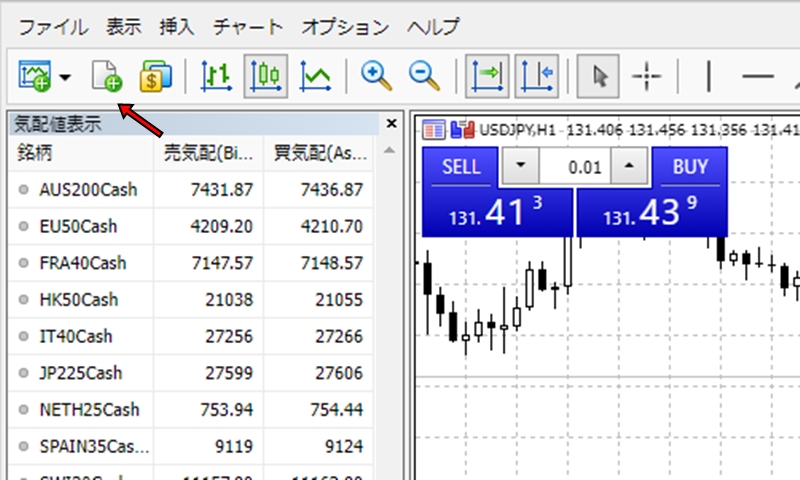Click IT40Cash bid price 27256
Image resolution: width=800 pixels, height=480 pixels.
[229, 337]
